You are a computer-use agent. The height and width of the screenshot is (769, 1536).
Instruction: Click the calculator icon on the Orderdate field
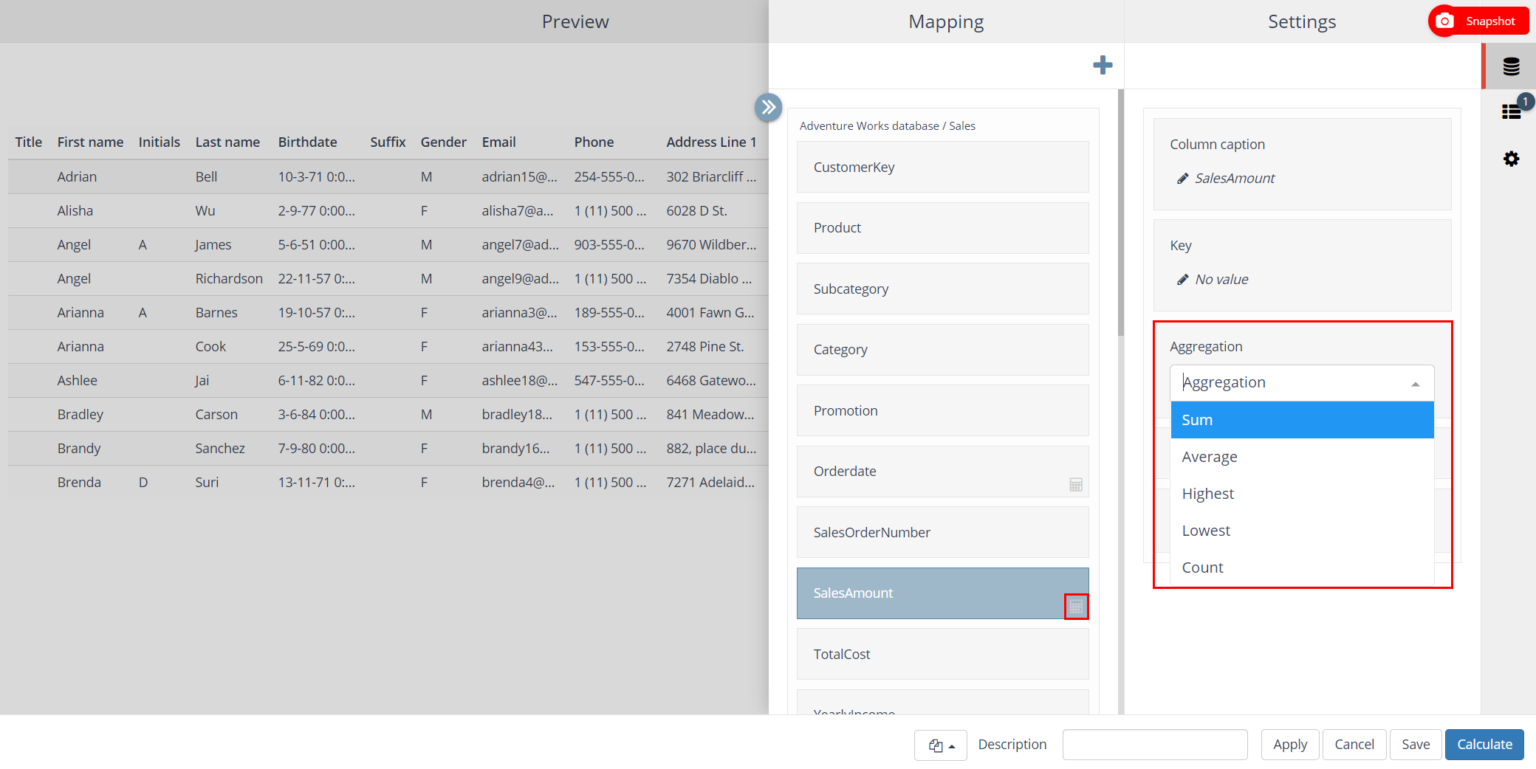pyautogui.click(x=1076, y=485)
